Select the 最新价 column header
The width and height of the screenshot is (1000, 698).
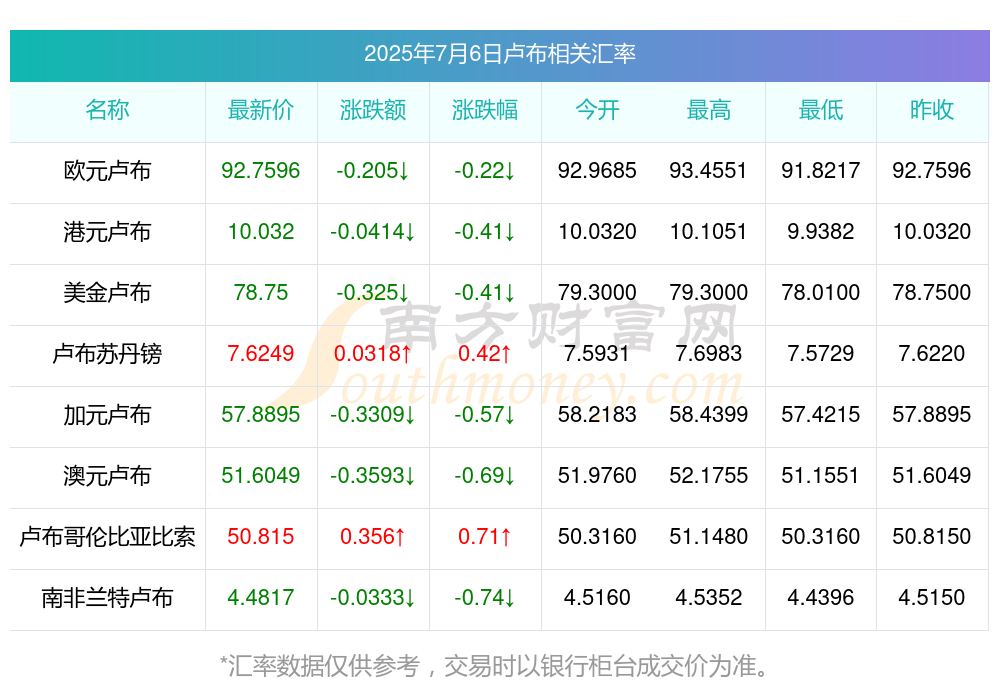click(261, 110)
